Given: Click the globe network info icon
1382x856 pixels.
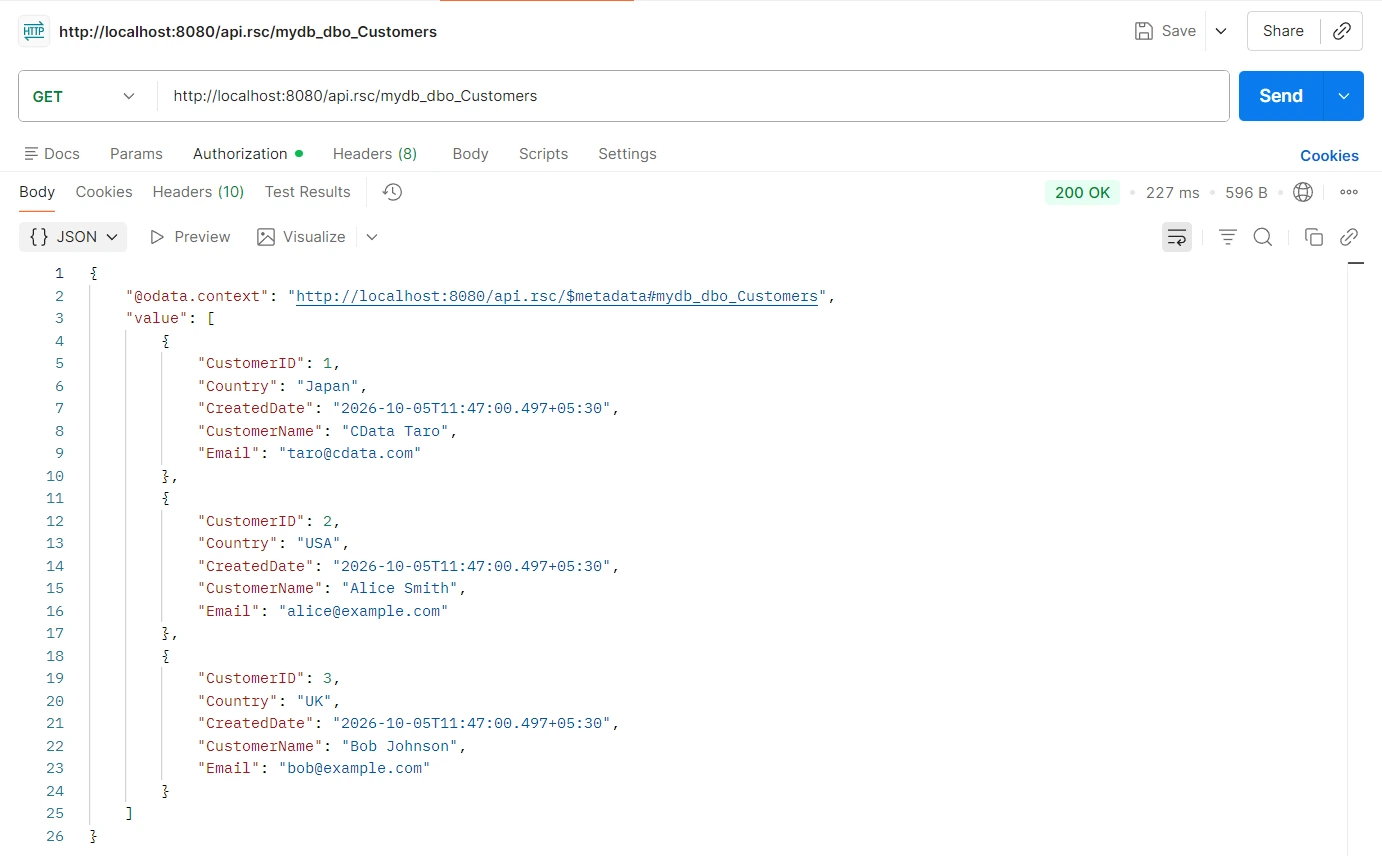Looking at the screenshot, I should click(x=1303, y=192).
